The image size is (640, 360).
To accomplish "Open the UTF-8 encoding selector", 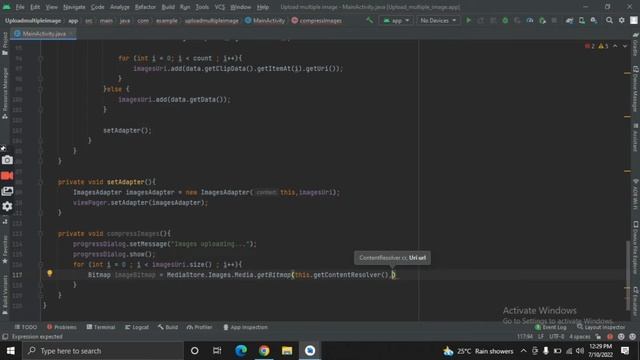I will point(557,337).
